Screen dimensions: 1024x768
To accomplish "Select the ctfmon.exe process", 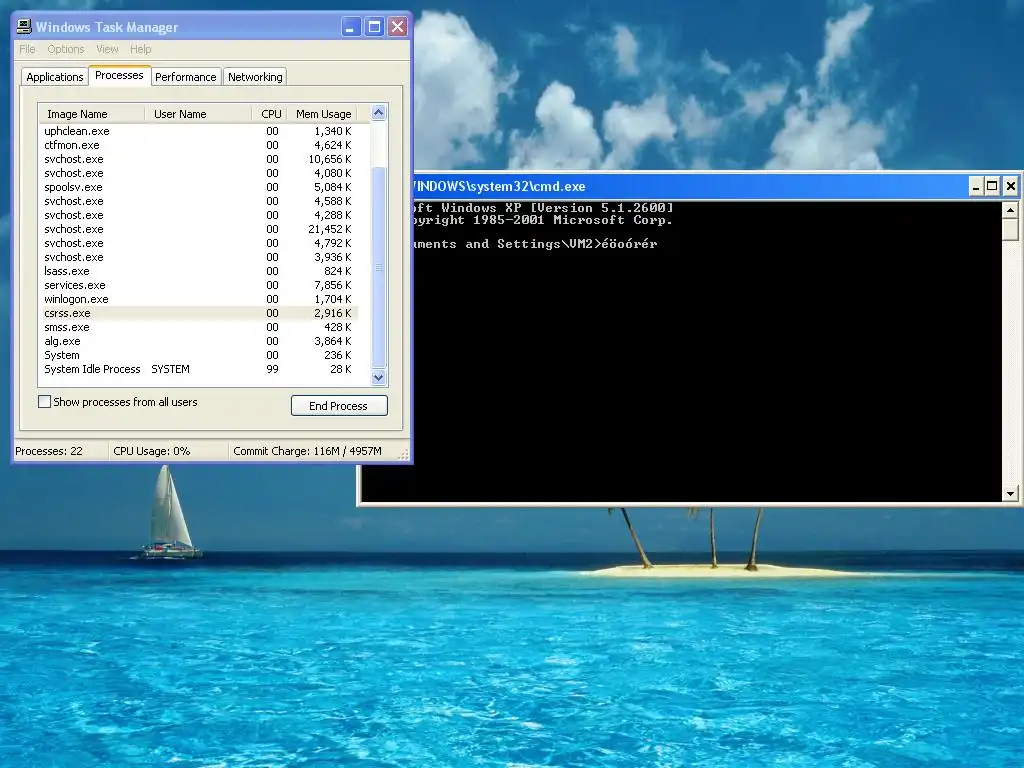I will [x=199, y=145].
